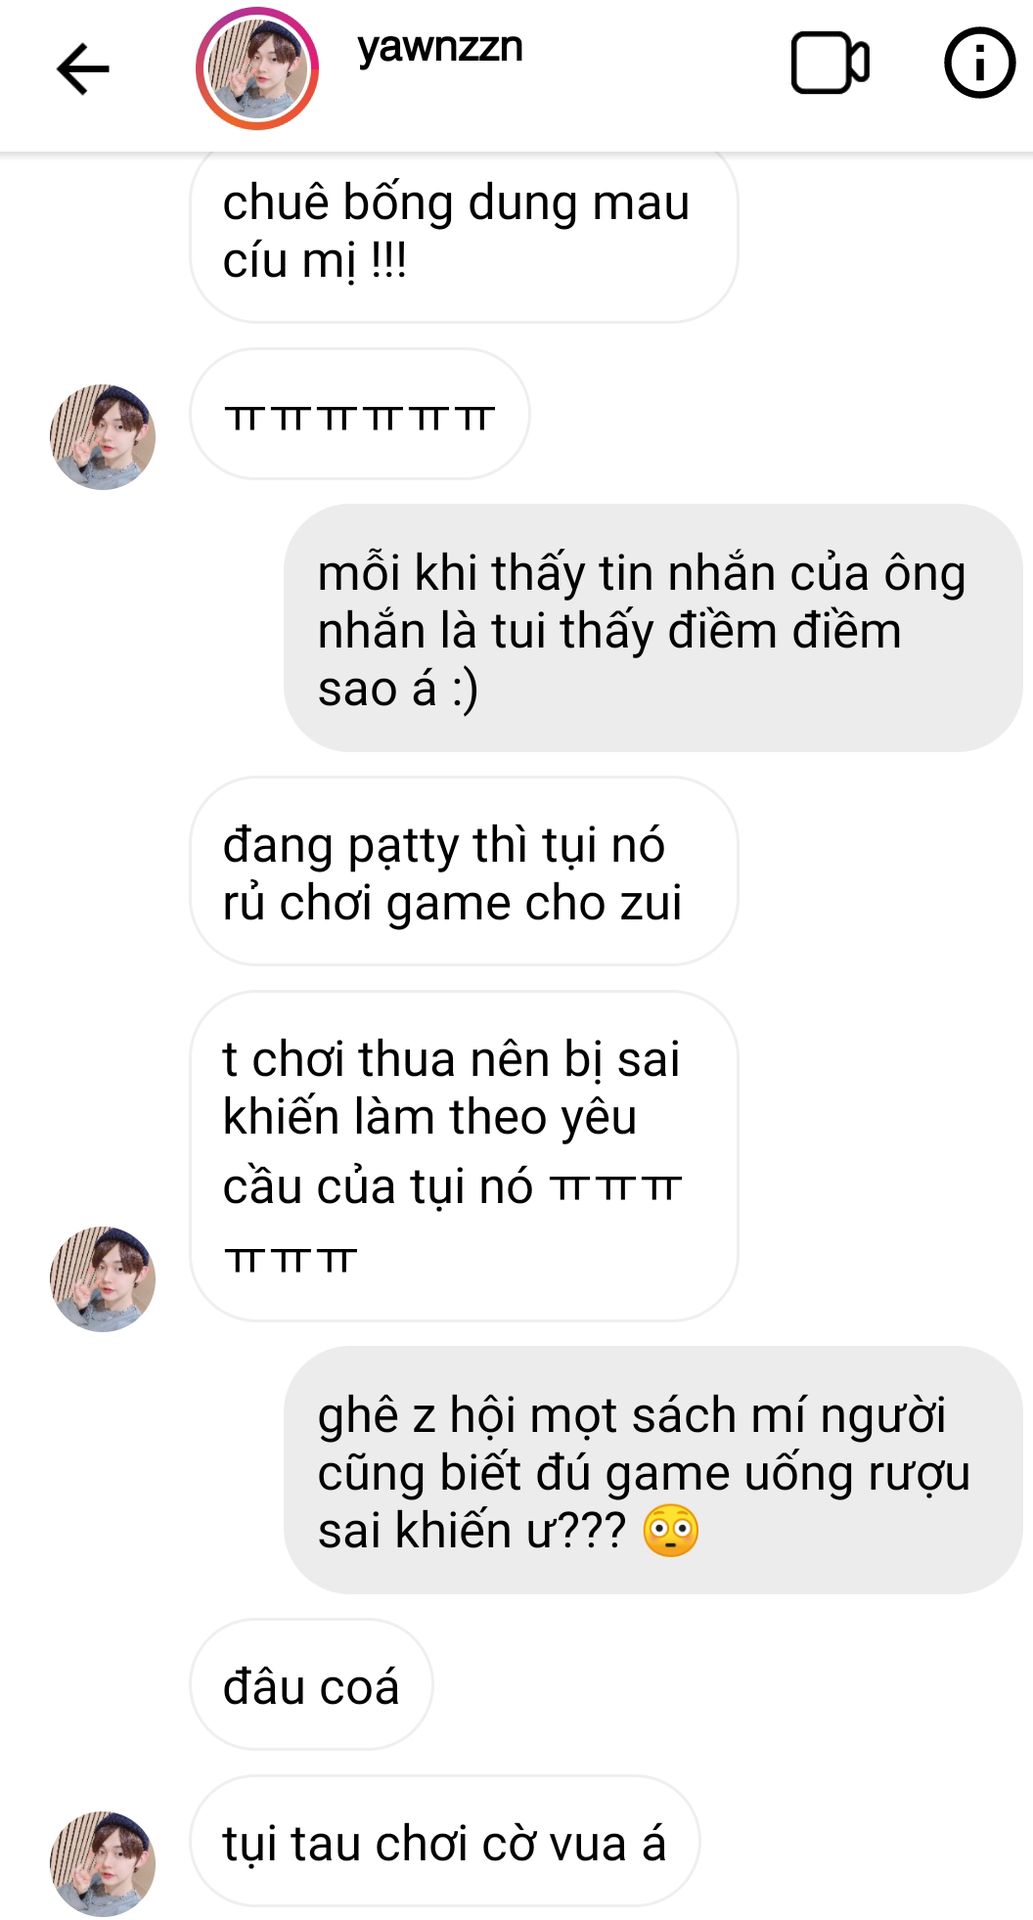The image size is (1033, 1920).
Task: Tap sender avatar beside 'tụi tau chơi cờ vua á'
Action: coord(103,1863)
